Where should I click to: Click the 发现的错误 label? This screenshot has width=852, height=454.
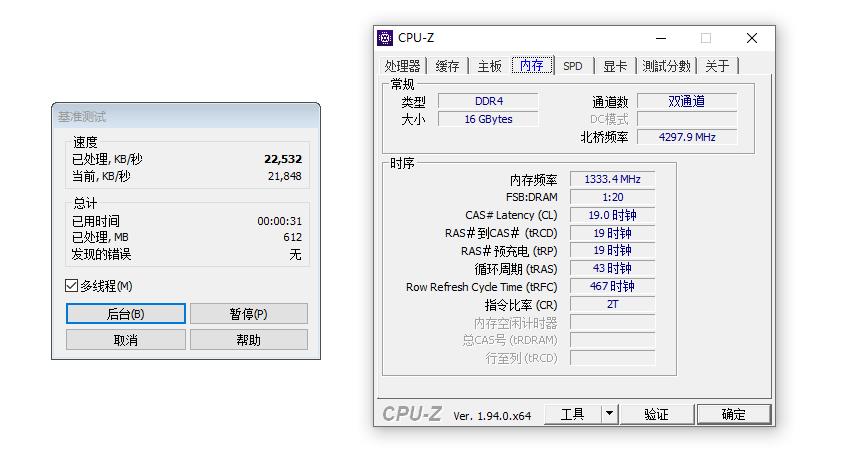pyautogui.click(x=102, y=254)
